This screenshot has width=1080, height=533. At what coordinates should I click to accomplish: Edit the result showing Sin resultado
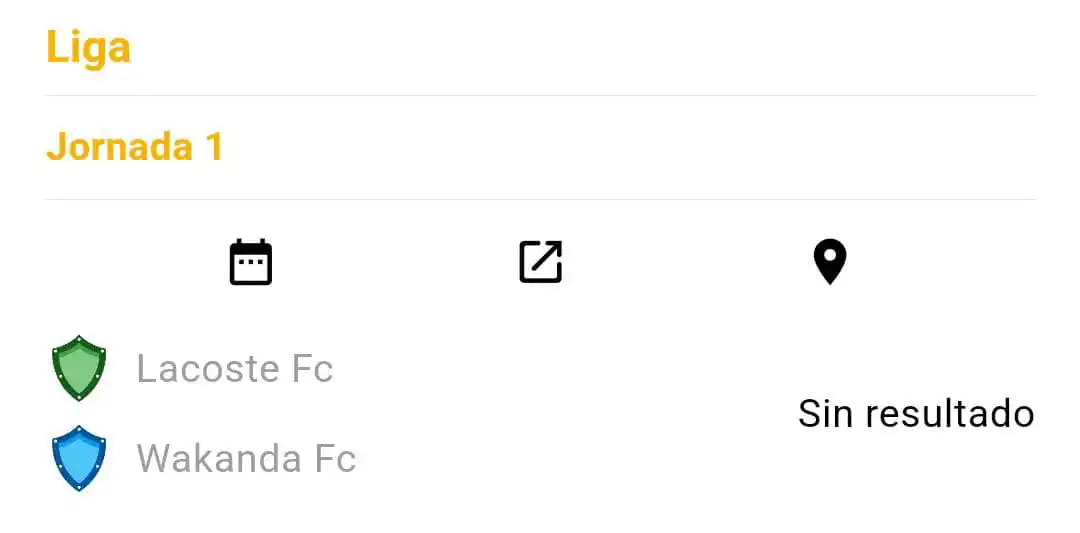click(916, 413)
